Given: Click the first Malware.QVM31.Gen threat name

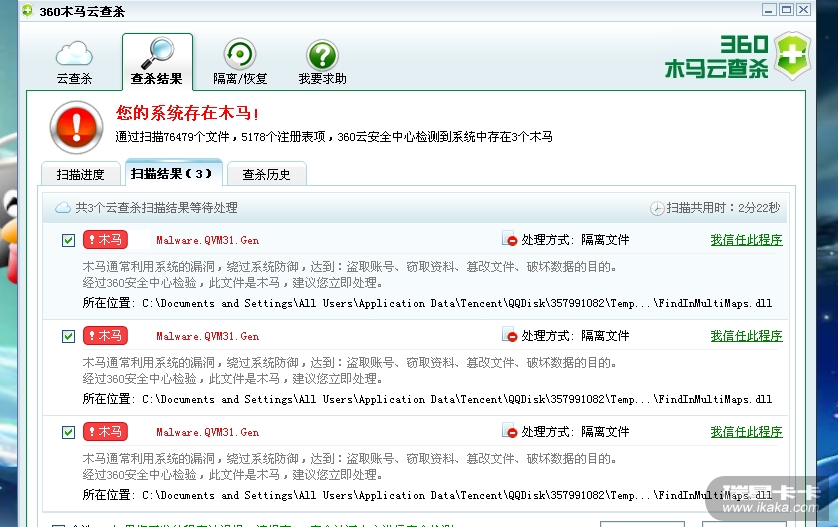Looking at the screenshot, I should point(207,241).
